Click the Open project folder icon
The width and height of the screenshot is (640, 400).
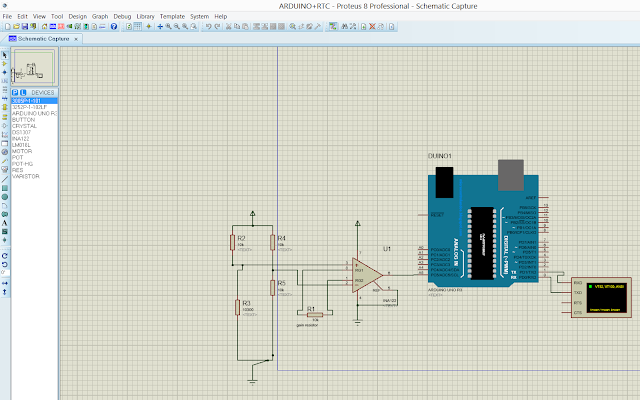tap(16, 27)
